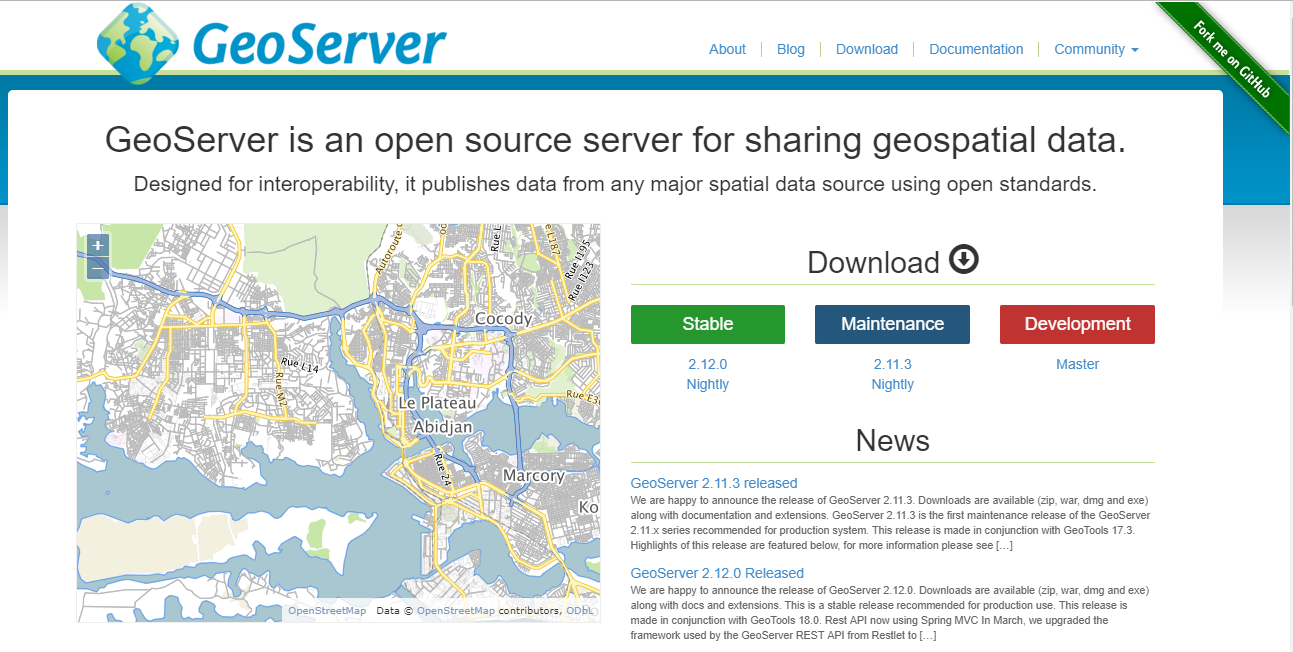Click the Cocody label on the map
Viewport: 1293px width, 652px height.
click(504, 319)
